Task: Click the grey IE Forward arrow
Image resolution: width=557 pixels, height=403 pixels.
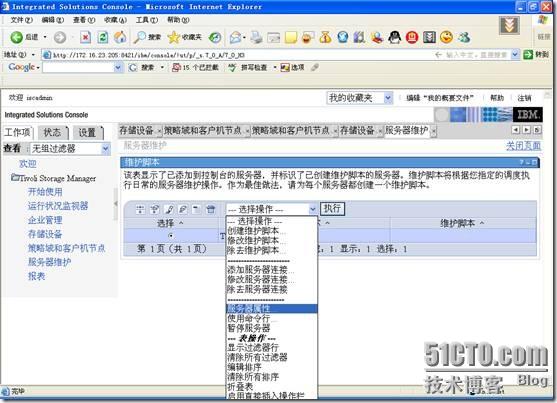Action: tap(60, 37)
